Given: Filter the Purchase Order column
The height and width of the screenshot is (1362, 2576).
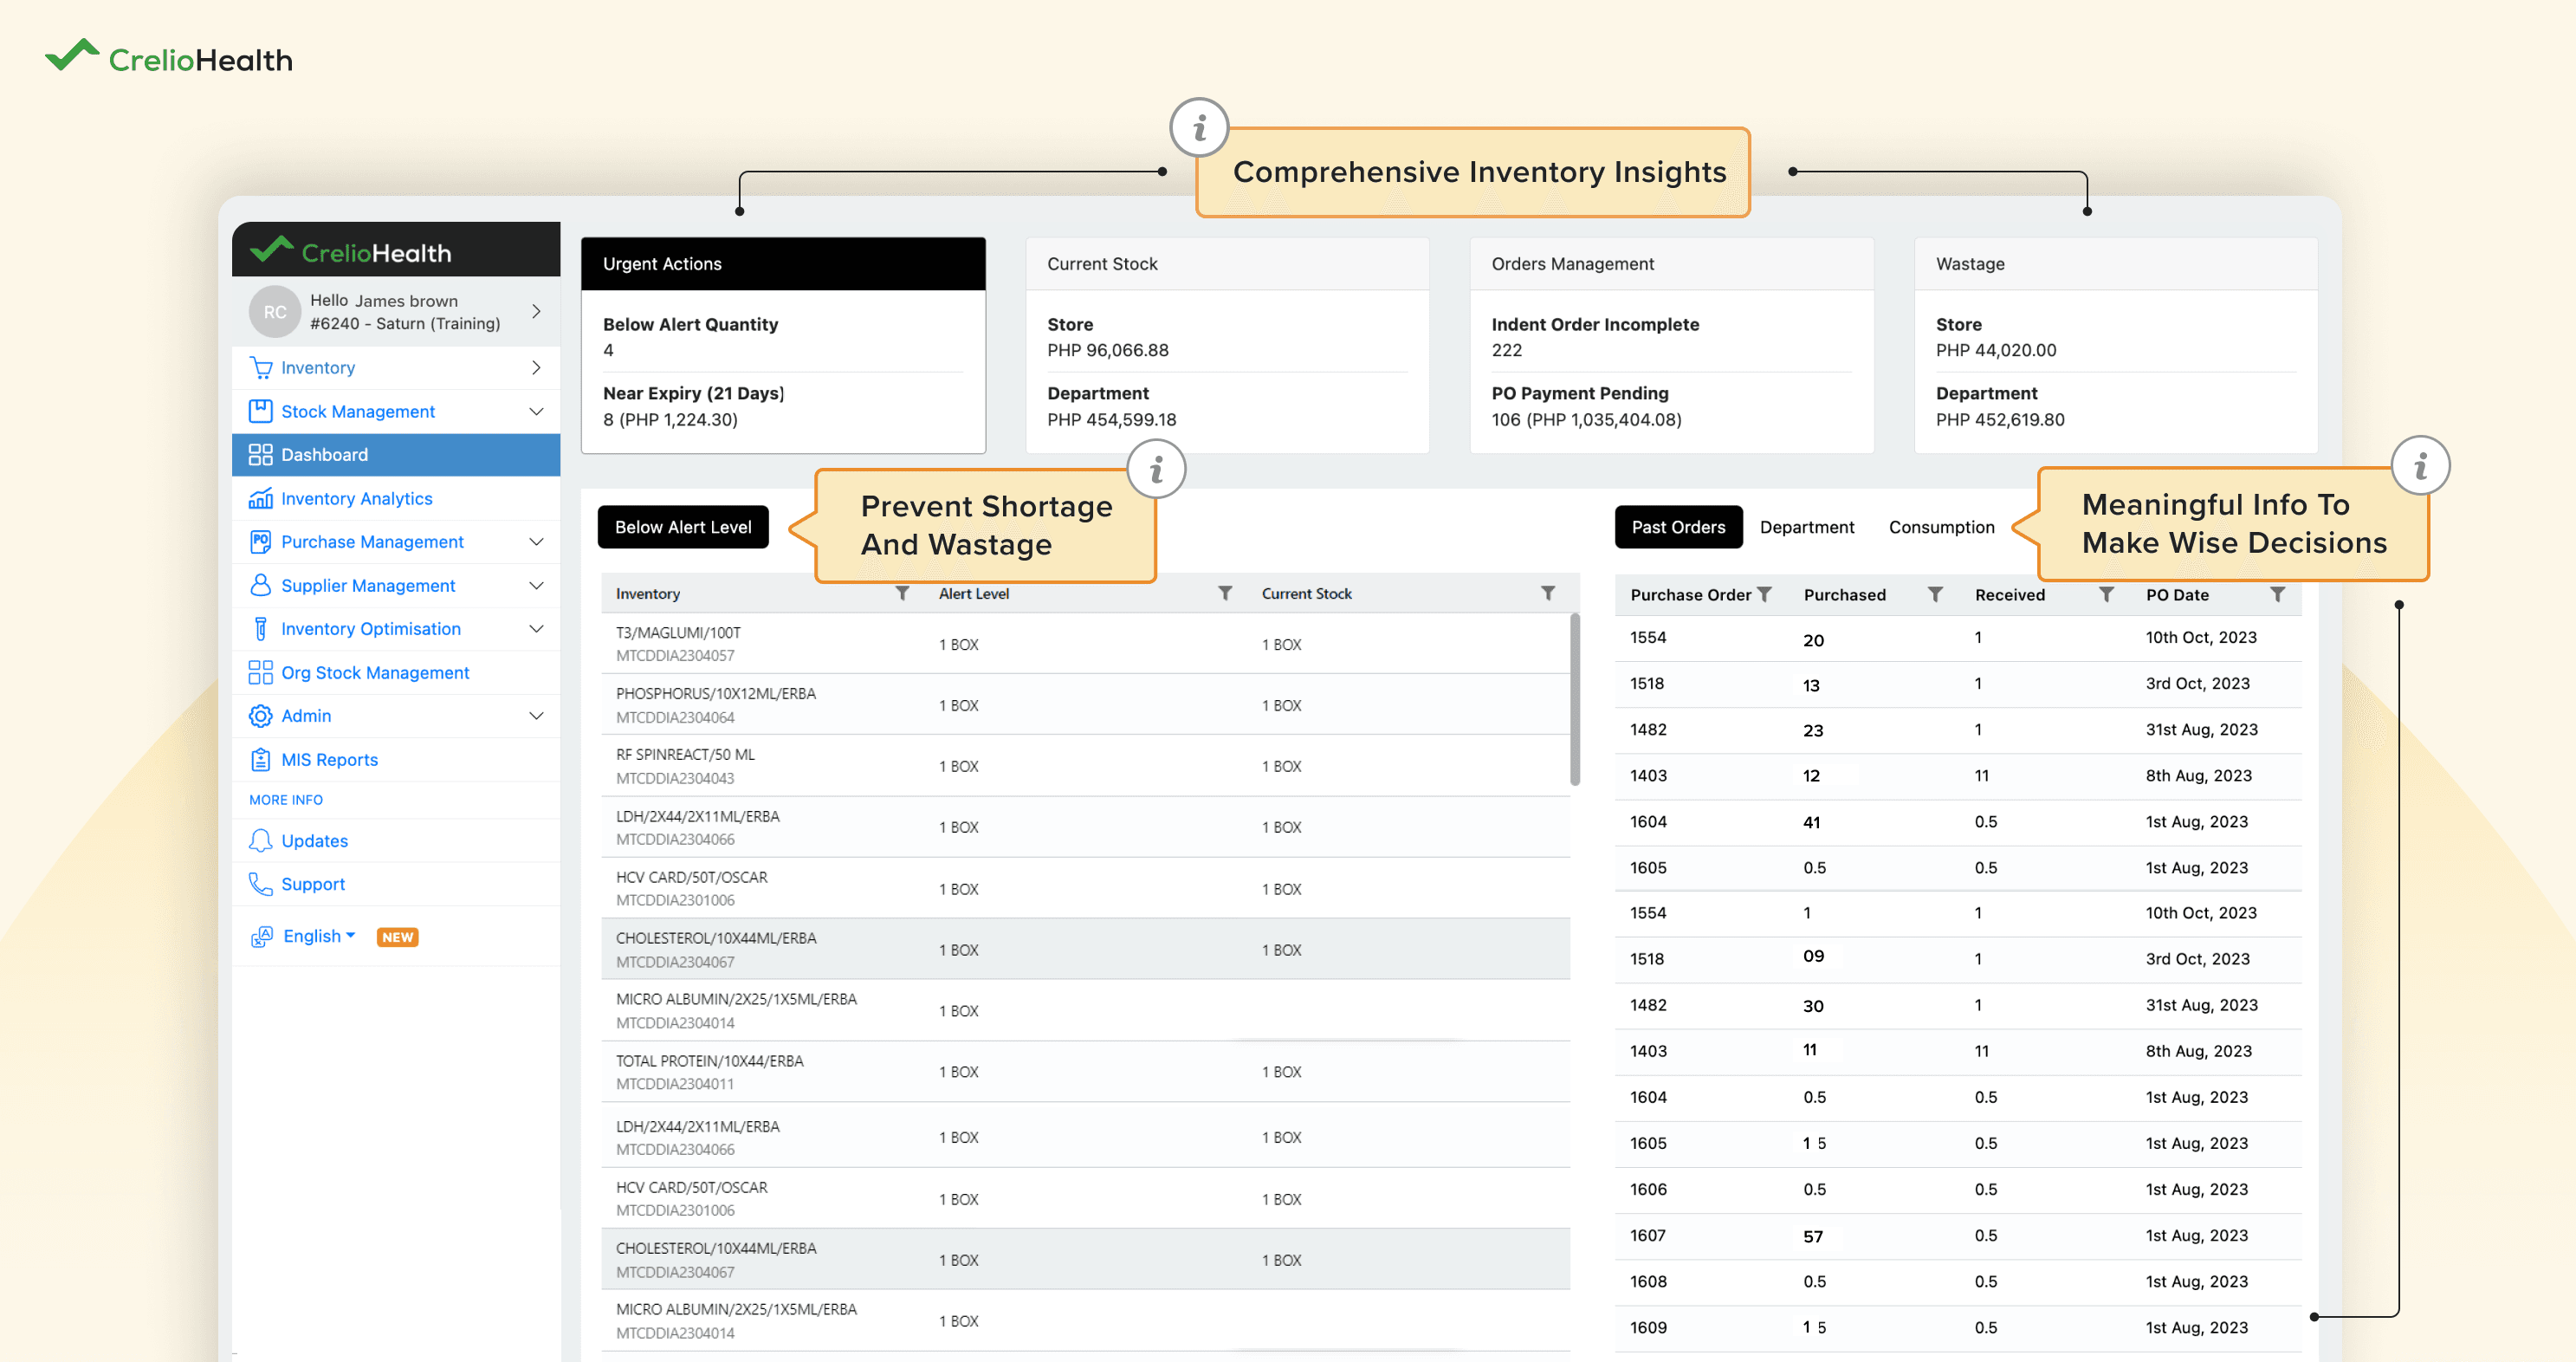Looking at the screenshot, I should tap(1764, 595).
